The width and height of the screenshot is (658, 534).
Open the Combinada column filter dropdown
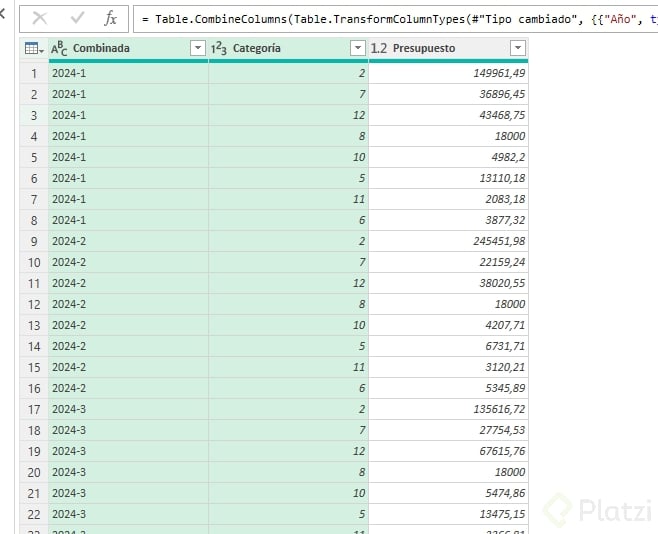click(x=197, y=48)
